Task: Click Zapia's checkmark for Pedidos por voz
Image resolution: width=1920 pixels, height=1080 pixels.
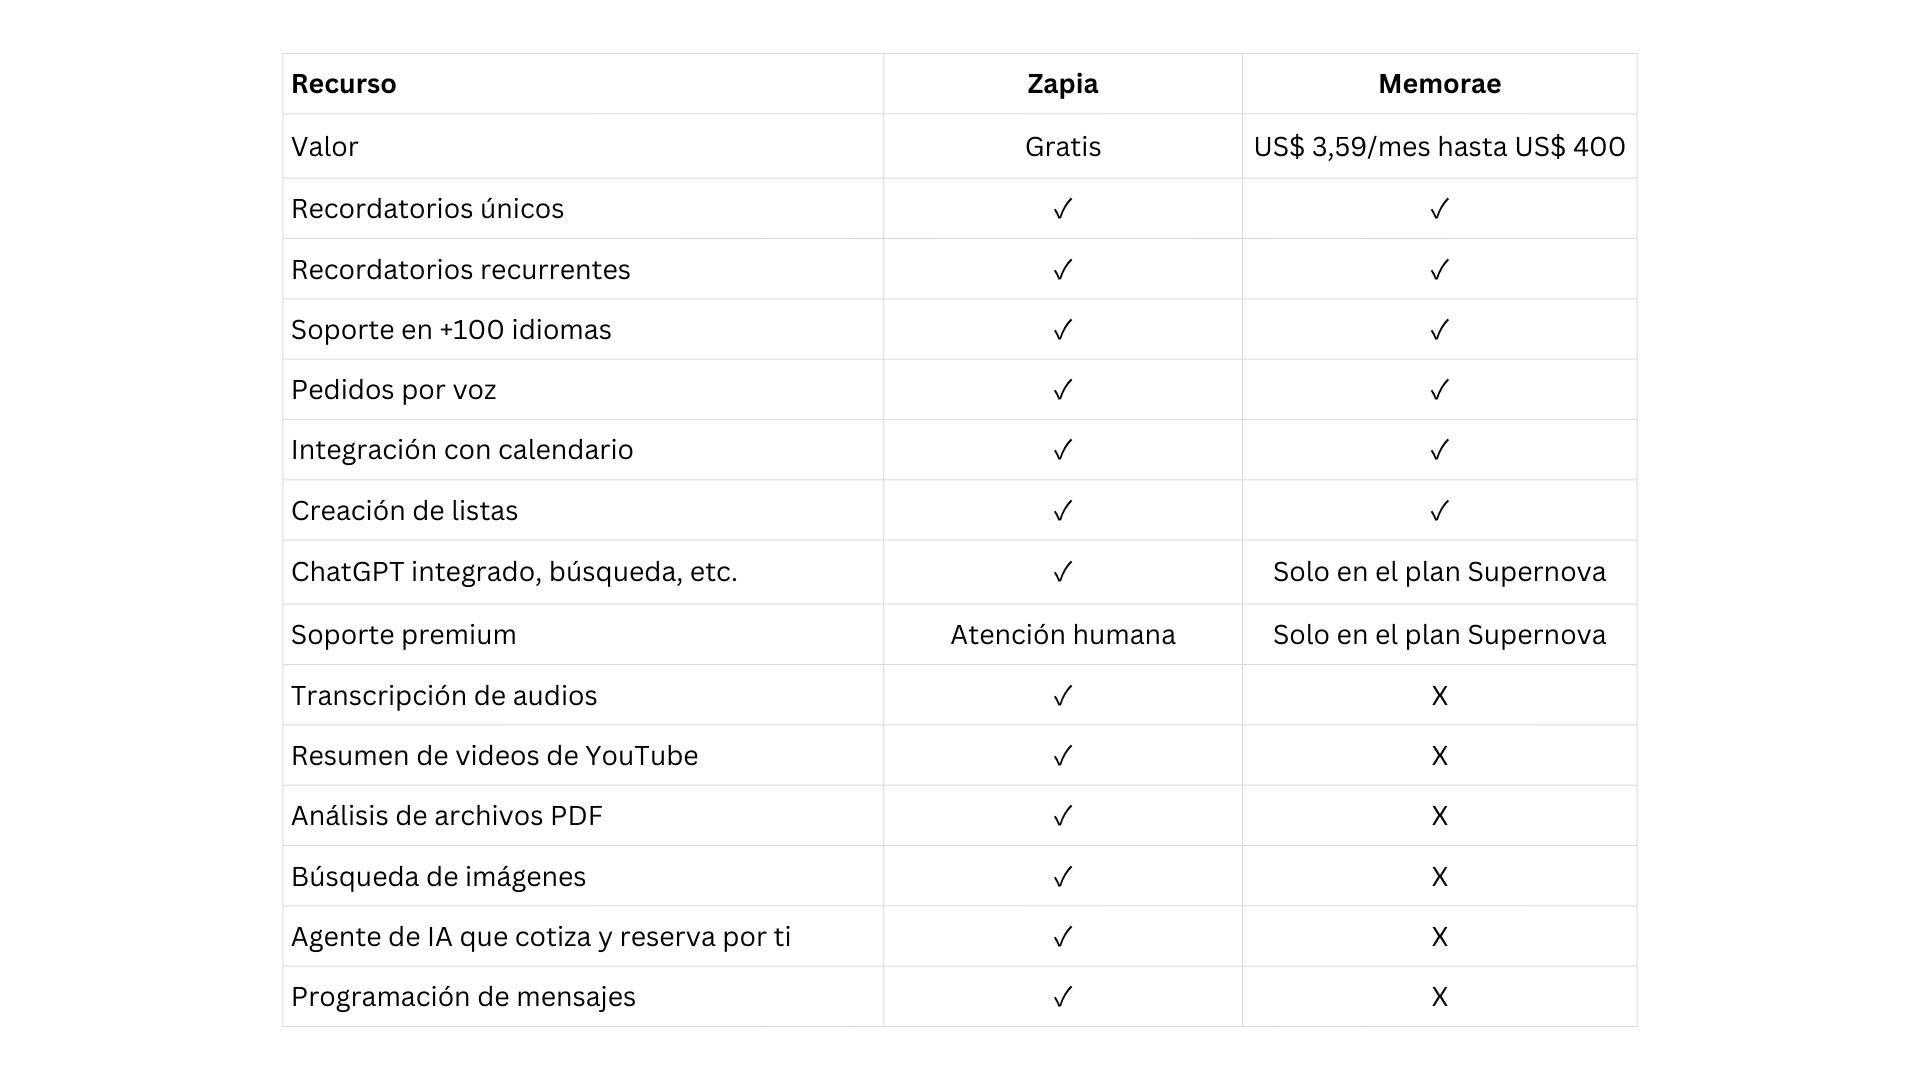Action: pos(1062,390)
